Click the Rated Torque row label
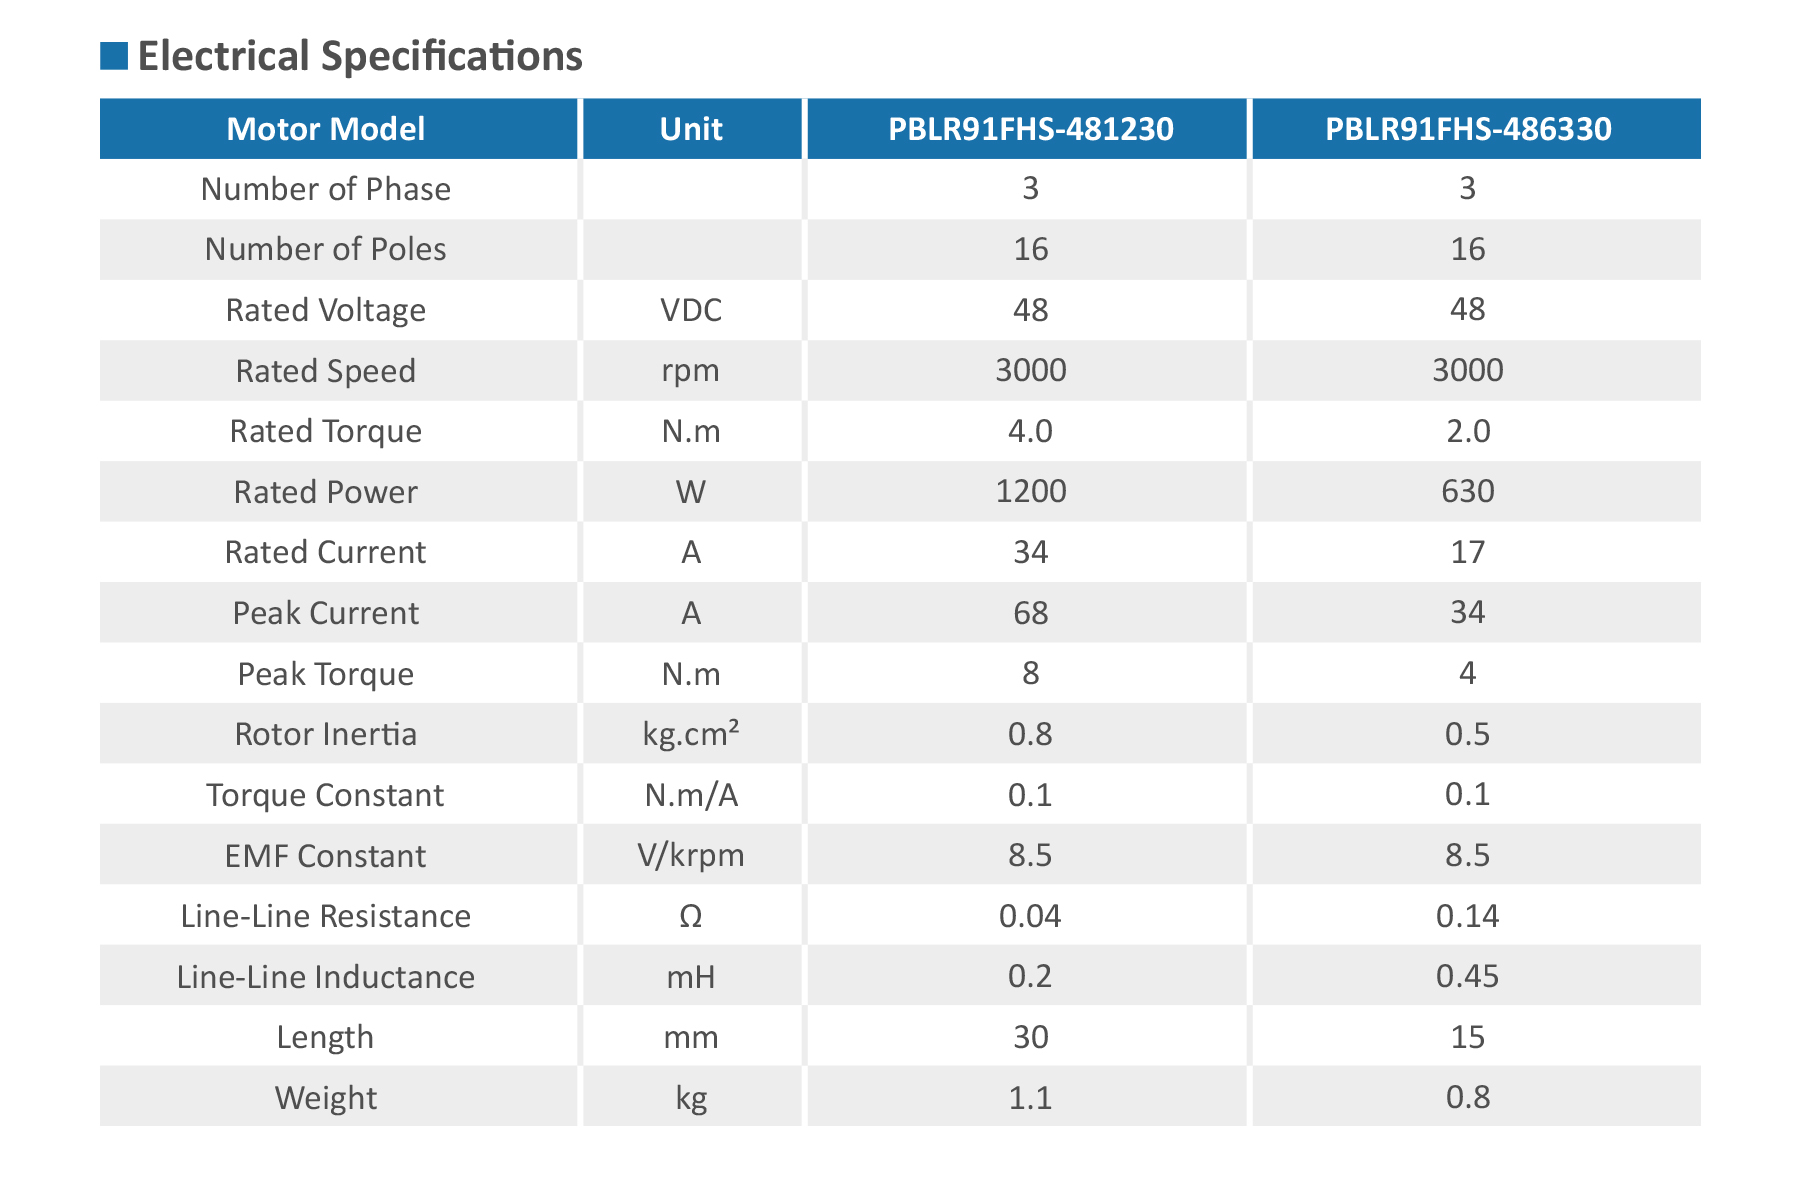Screen dimensions: 1800x1177 [x=326, y=431]
